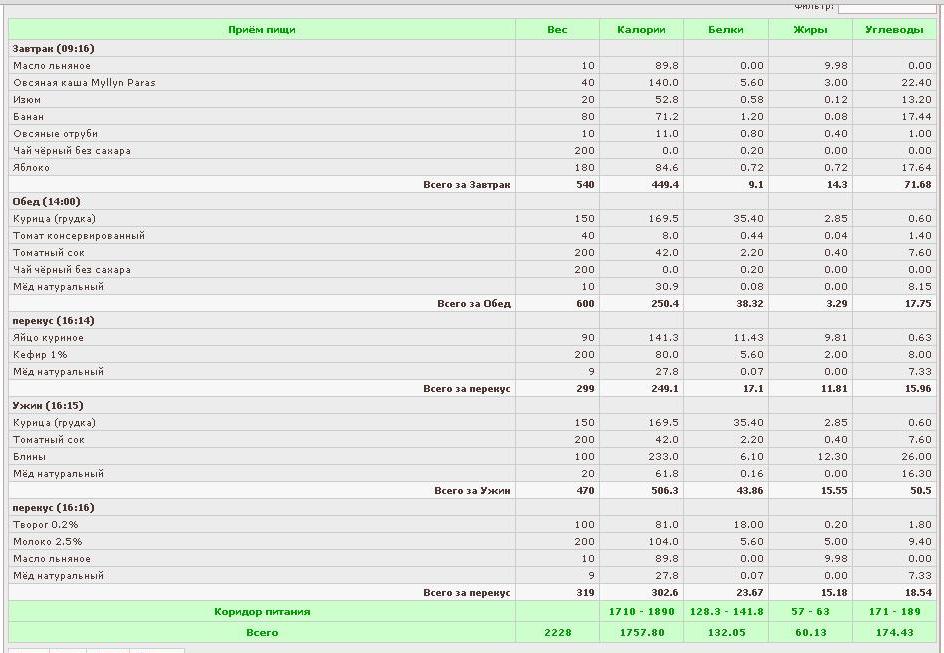Click the Кефир 1% entry

[x=40, y=355]
